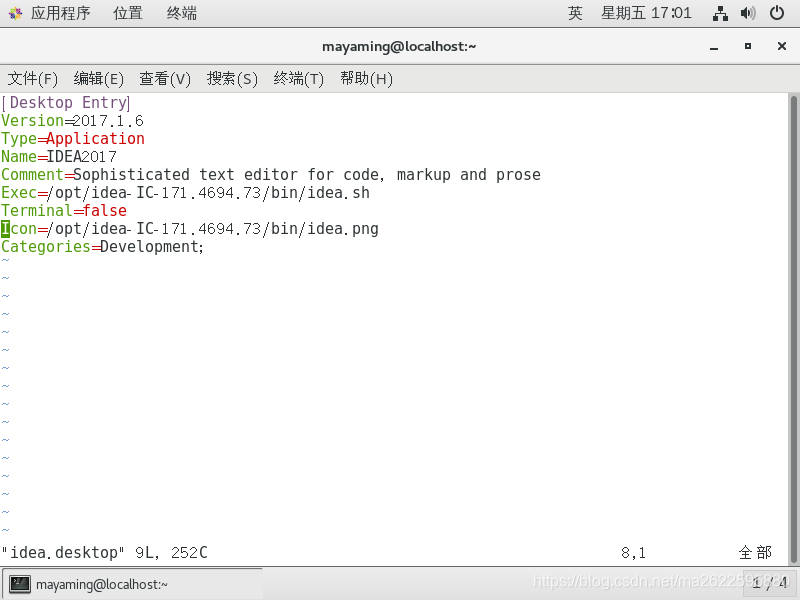Image resolution: width=800 pixels, height=600 pixels.
Task: Open the 文件(F) menu
Action: pos(33,79)
